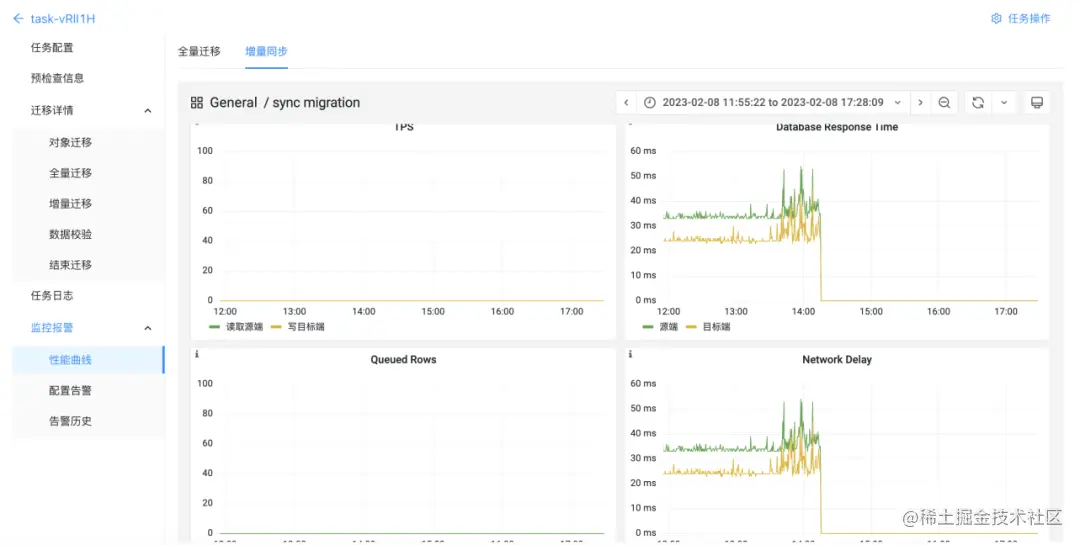Open the dashboard grid icon next to General
This screenshot has width=1080, height=545.
pos(197,103)
